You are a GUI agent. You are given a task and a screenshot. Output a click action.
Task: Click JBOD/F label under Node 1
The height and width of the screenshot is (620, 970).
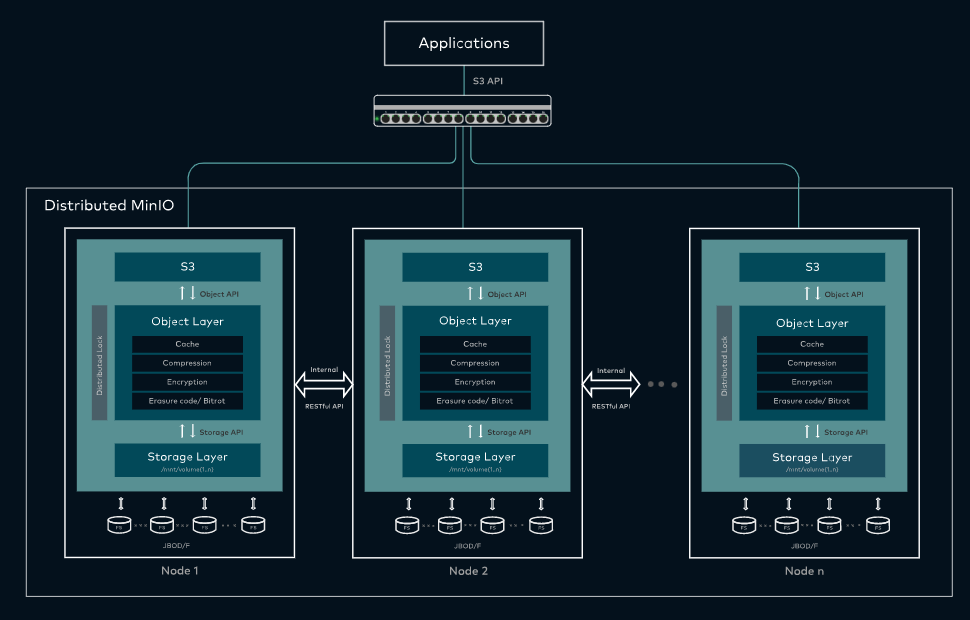pos(176,546)
